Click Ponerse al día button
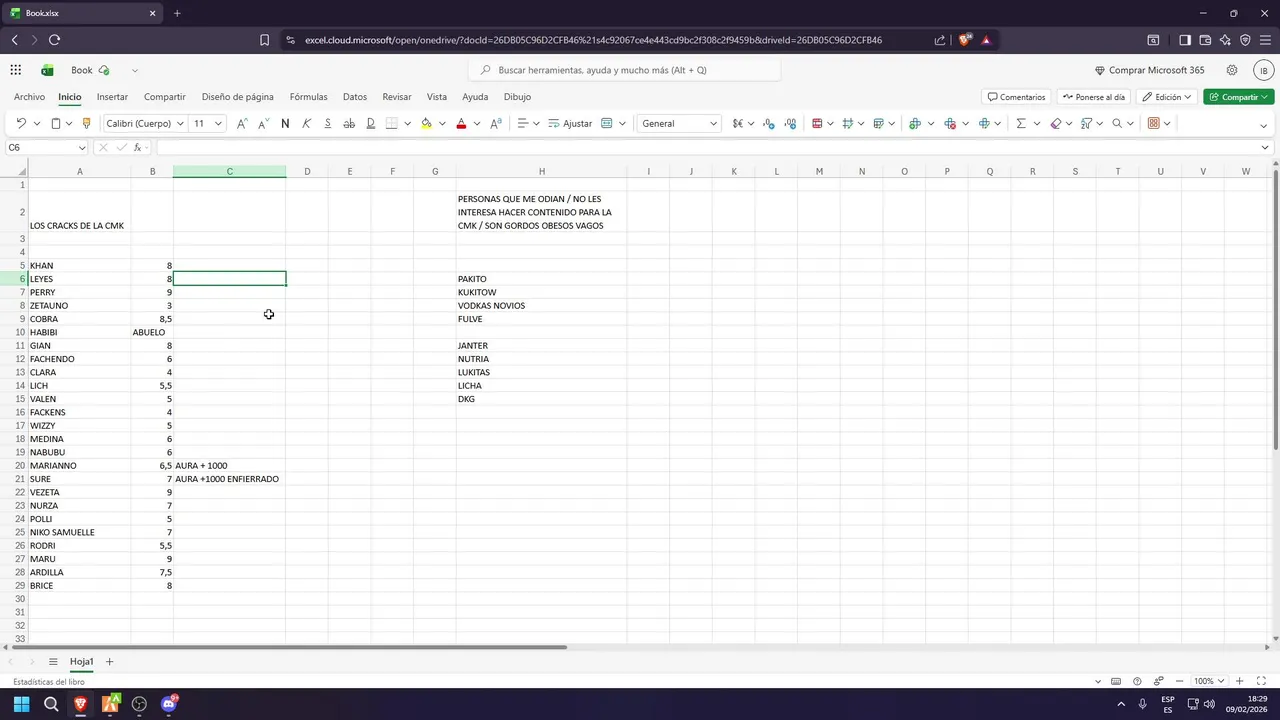Viewport: 1280px width, 720px height. [1093, 97]
